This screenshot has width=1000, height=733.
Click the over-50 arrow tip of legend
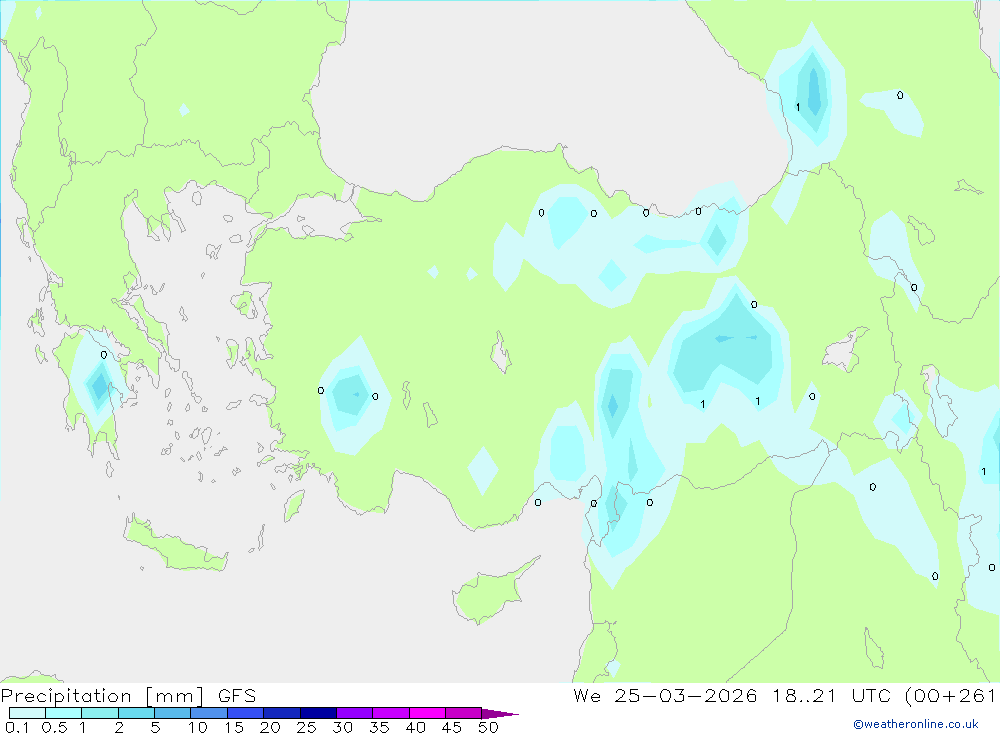(500, 714)
